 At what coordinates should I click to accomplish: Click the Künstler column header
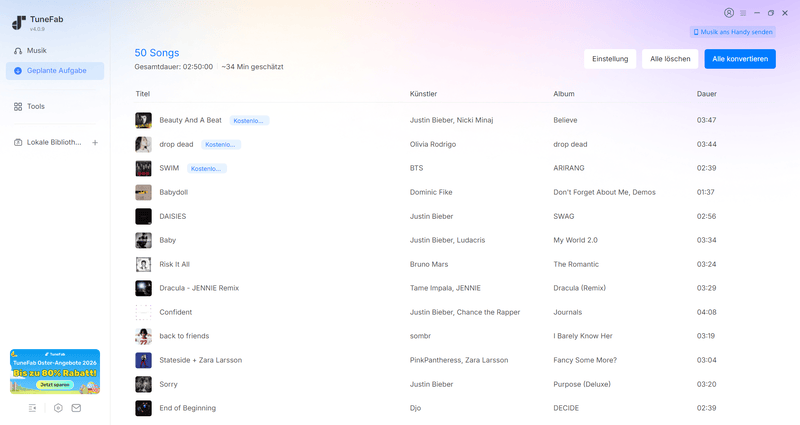[x=423, y=94]
